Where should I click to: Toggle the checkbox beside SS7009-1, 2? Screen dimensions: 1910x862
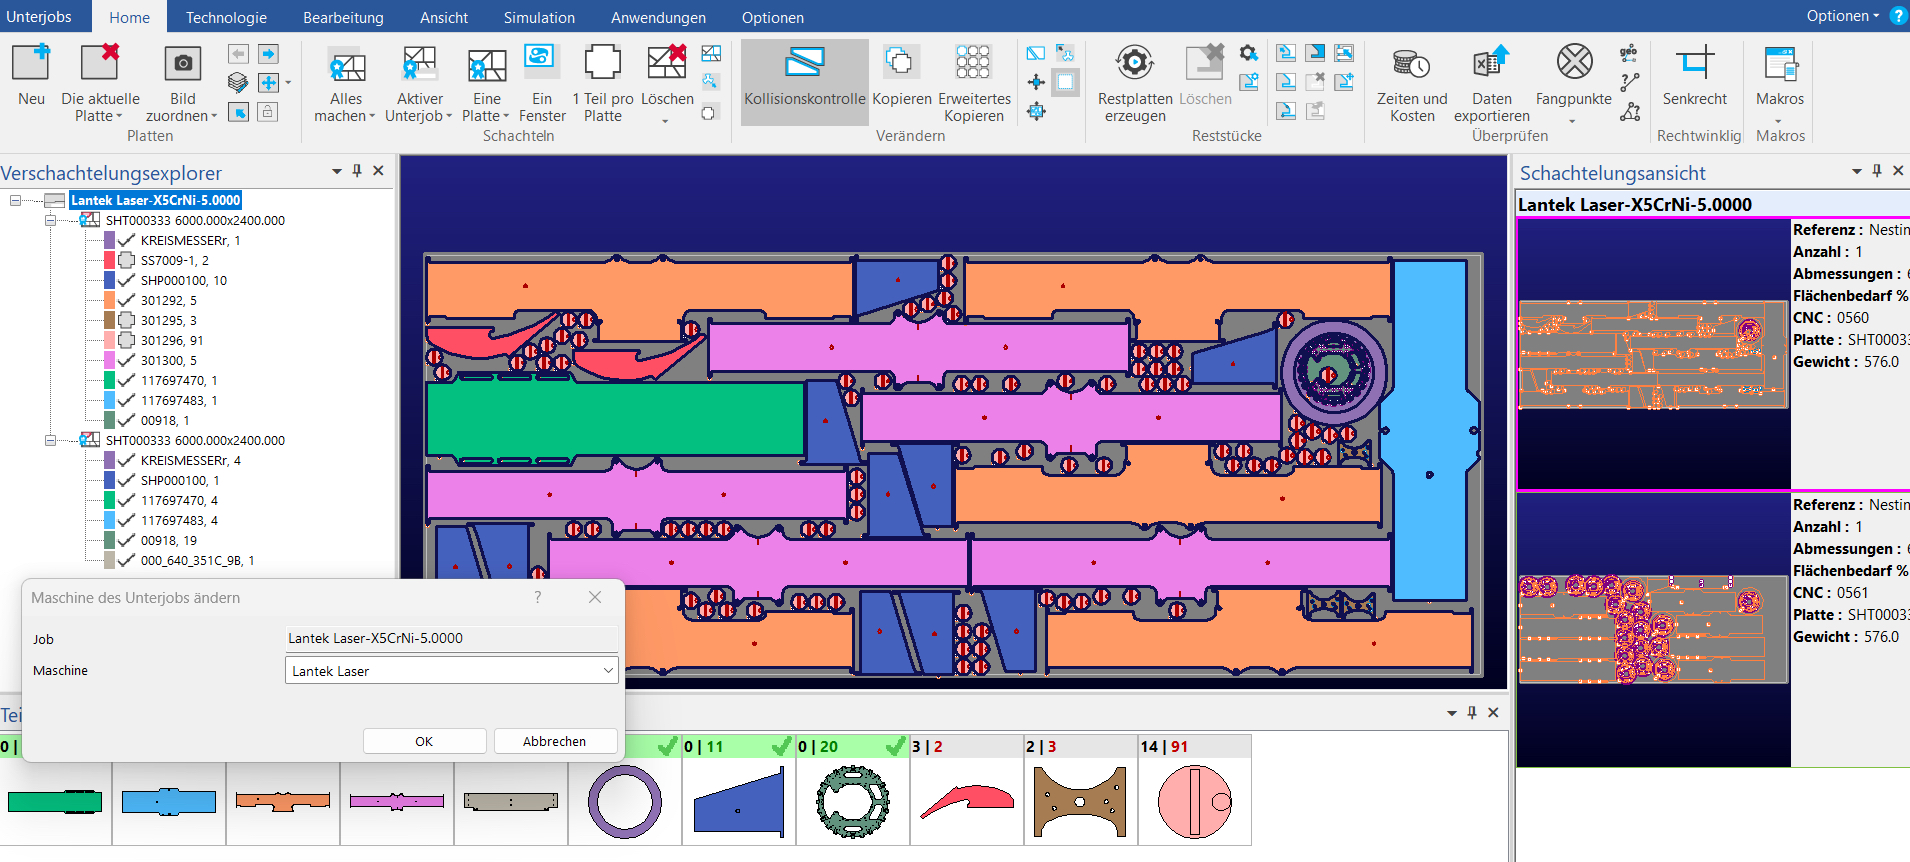(127, 260)
